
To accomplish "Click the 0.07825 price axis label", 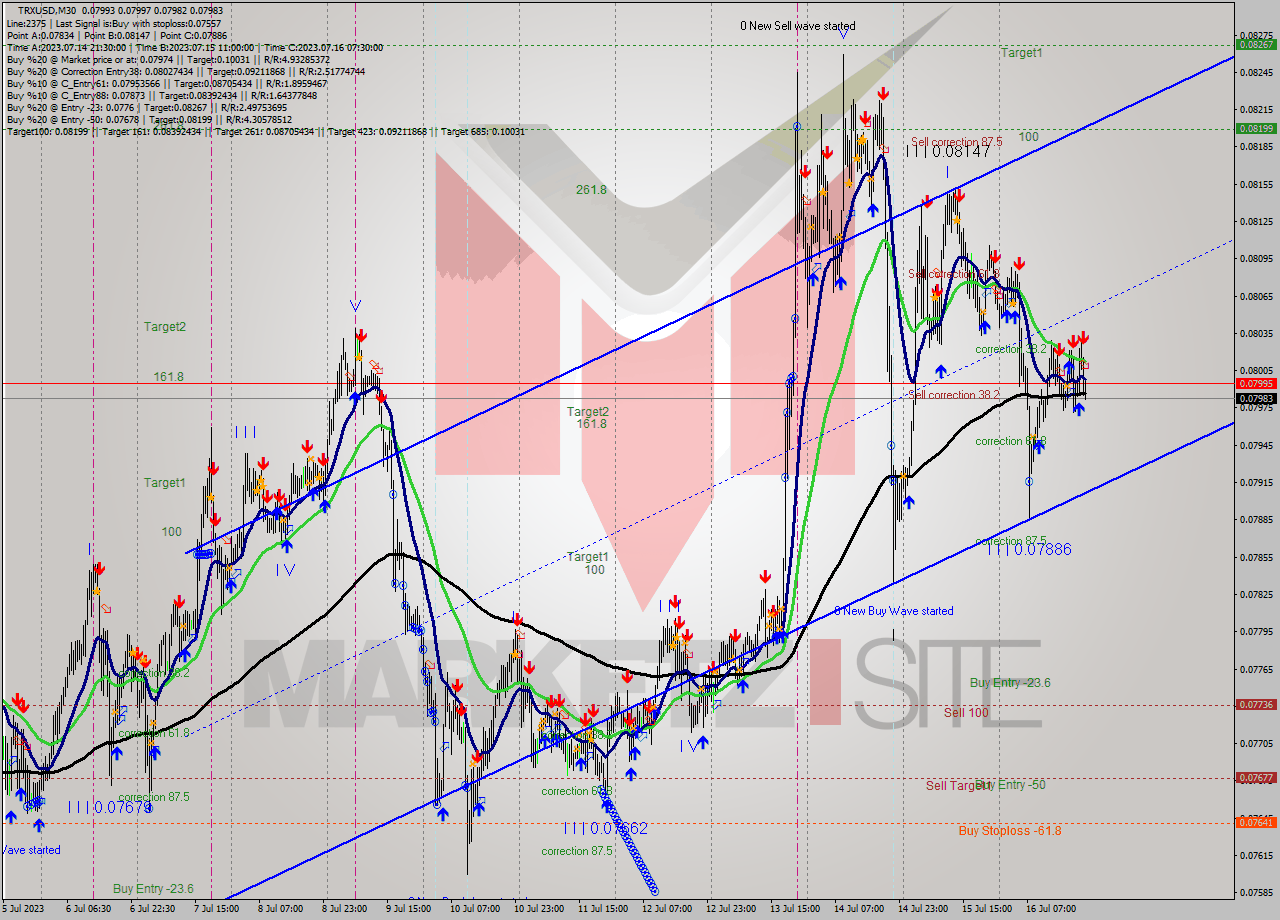I will click(x=1255, y=594).
